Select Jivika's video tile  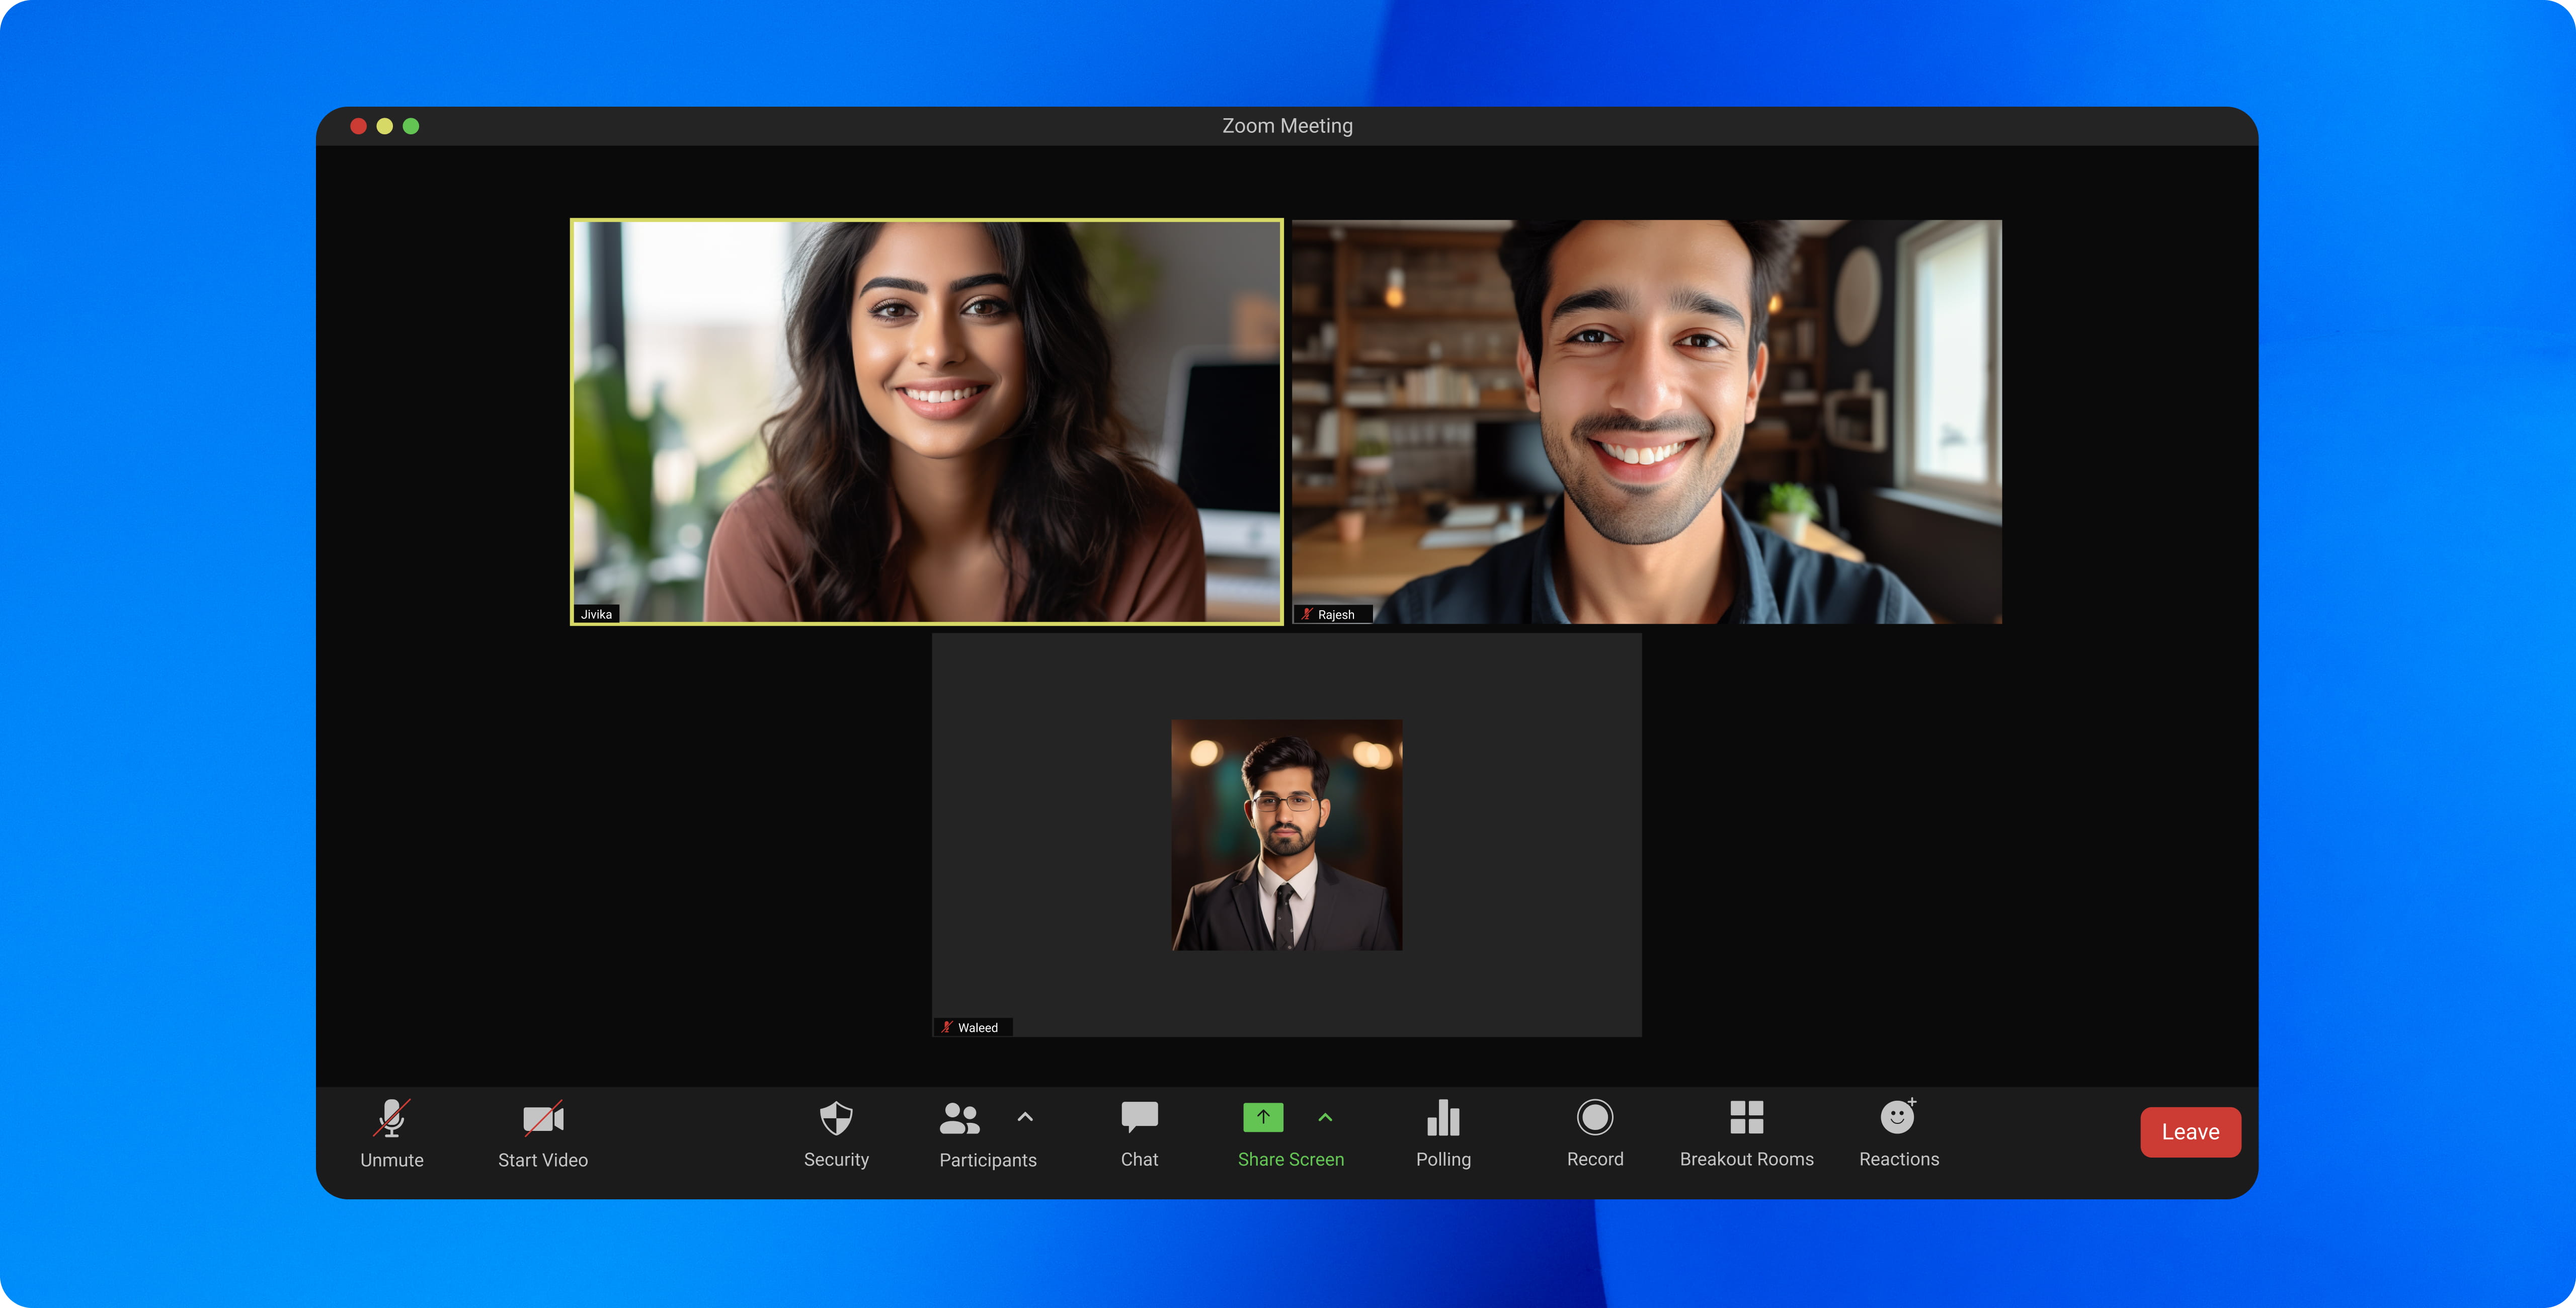[927, 422]
